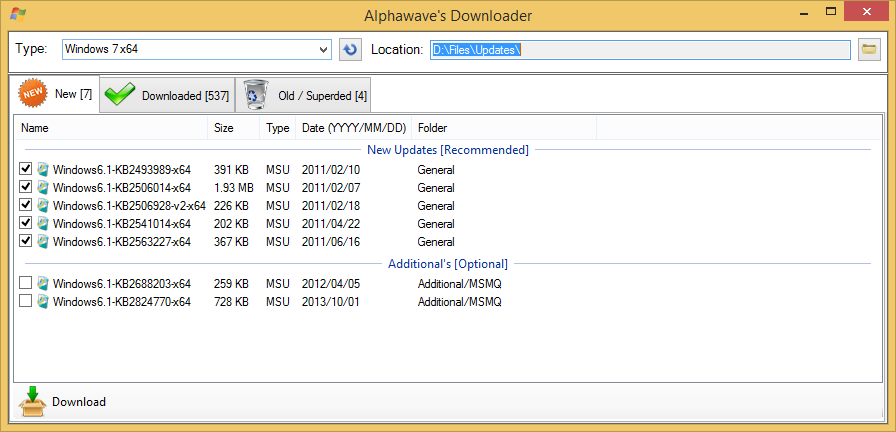Click the recycle bin icon on Old tab
Viewport: 896px width, 432px height.
[x=256, y=95]
